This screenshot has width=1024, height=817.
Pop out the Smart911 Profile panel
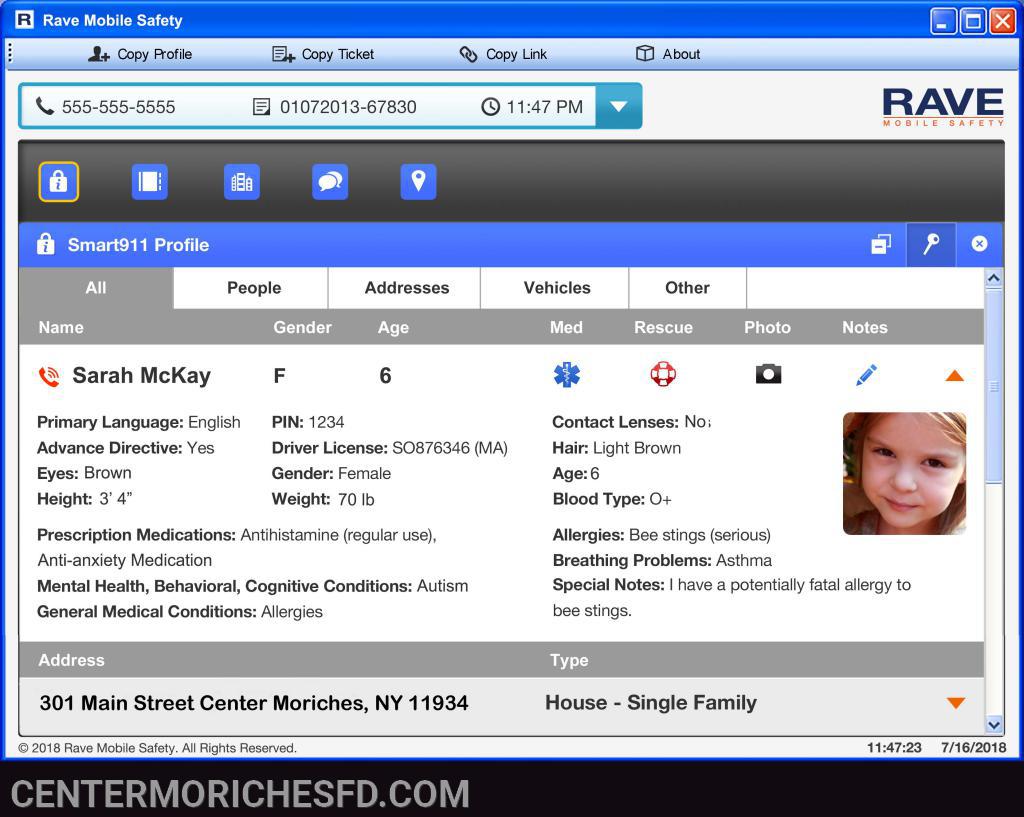tap(881, 244)
